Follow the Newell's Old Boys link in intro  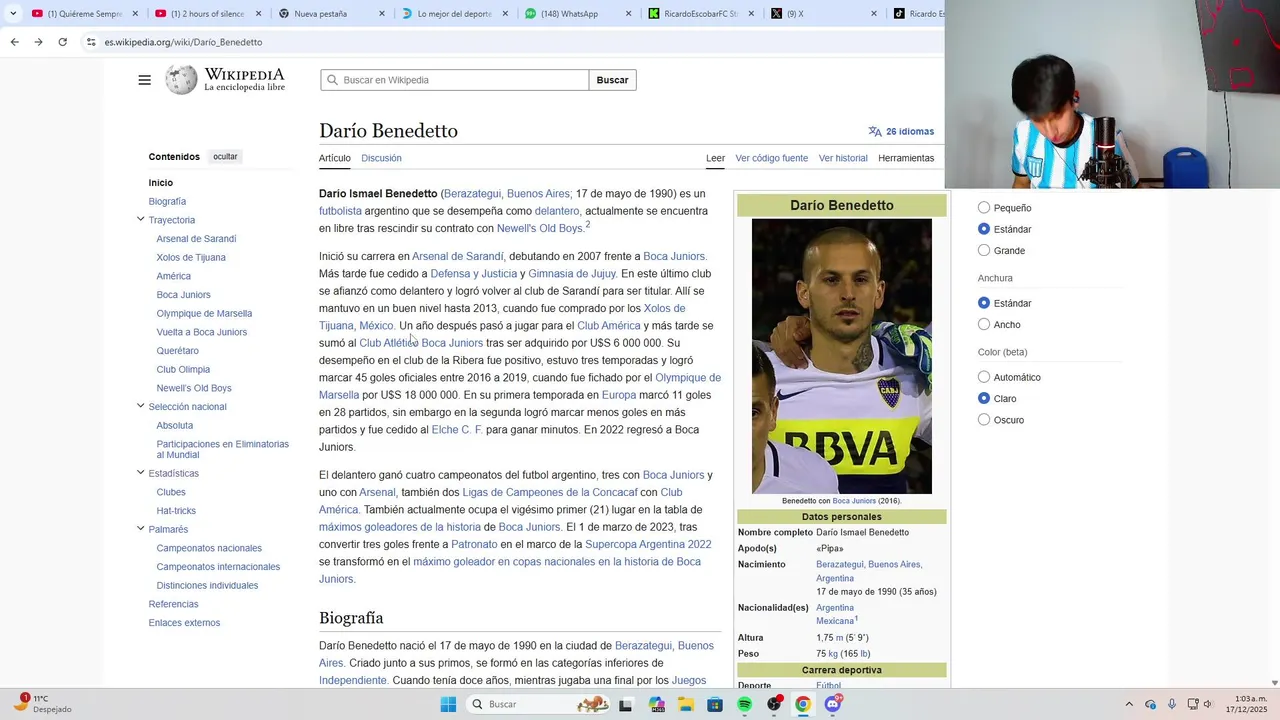[x=540, y=228]
